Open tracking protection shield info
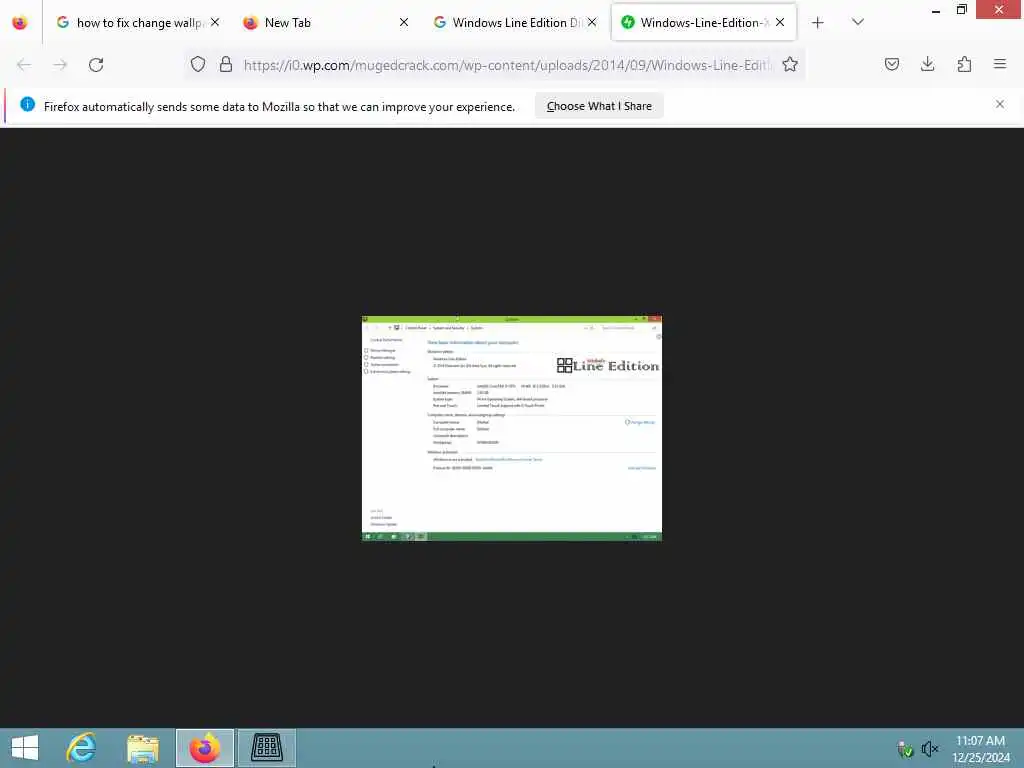 (x=198, y=65)
